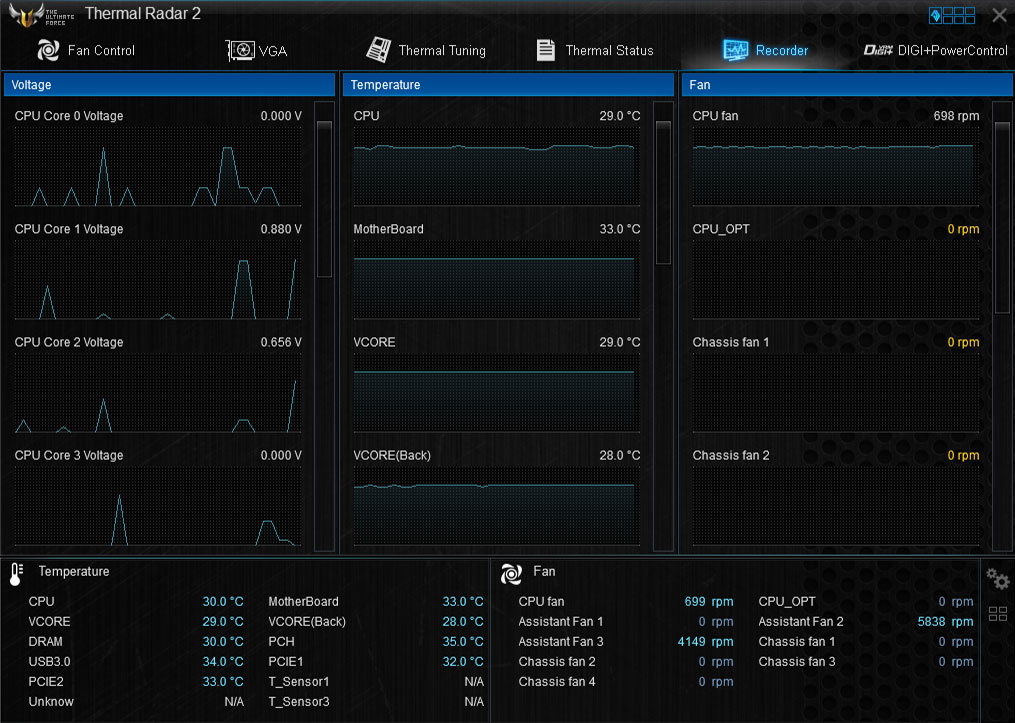Image resolution: width=1015 pixels, height=723 pixels.
Task: Click the Voltage panel scrollbar
Action: (x=324, y=199)
